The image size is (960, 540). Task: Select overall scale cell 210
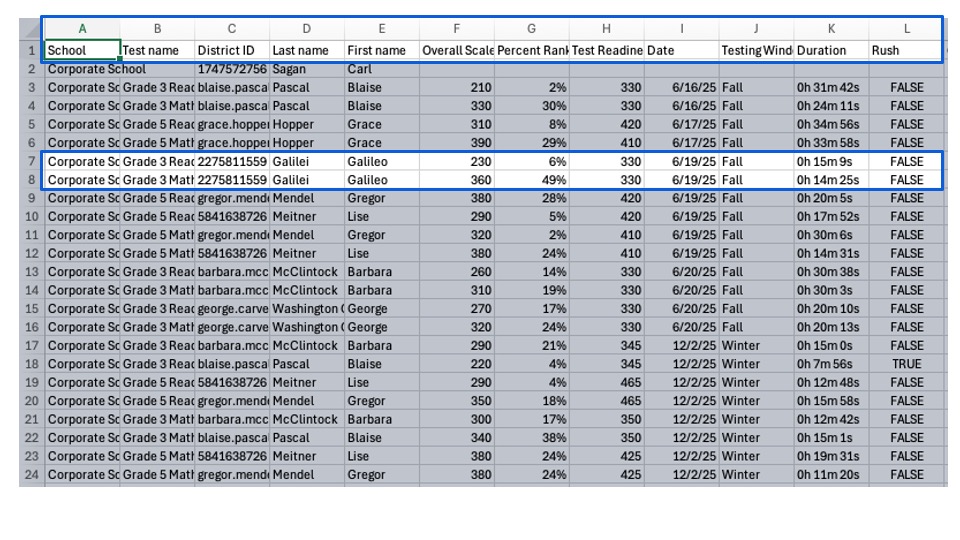tap(457, 88)
